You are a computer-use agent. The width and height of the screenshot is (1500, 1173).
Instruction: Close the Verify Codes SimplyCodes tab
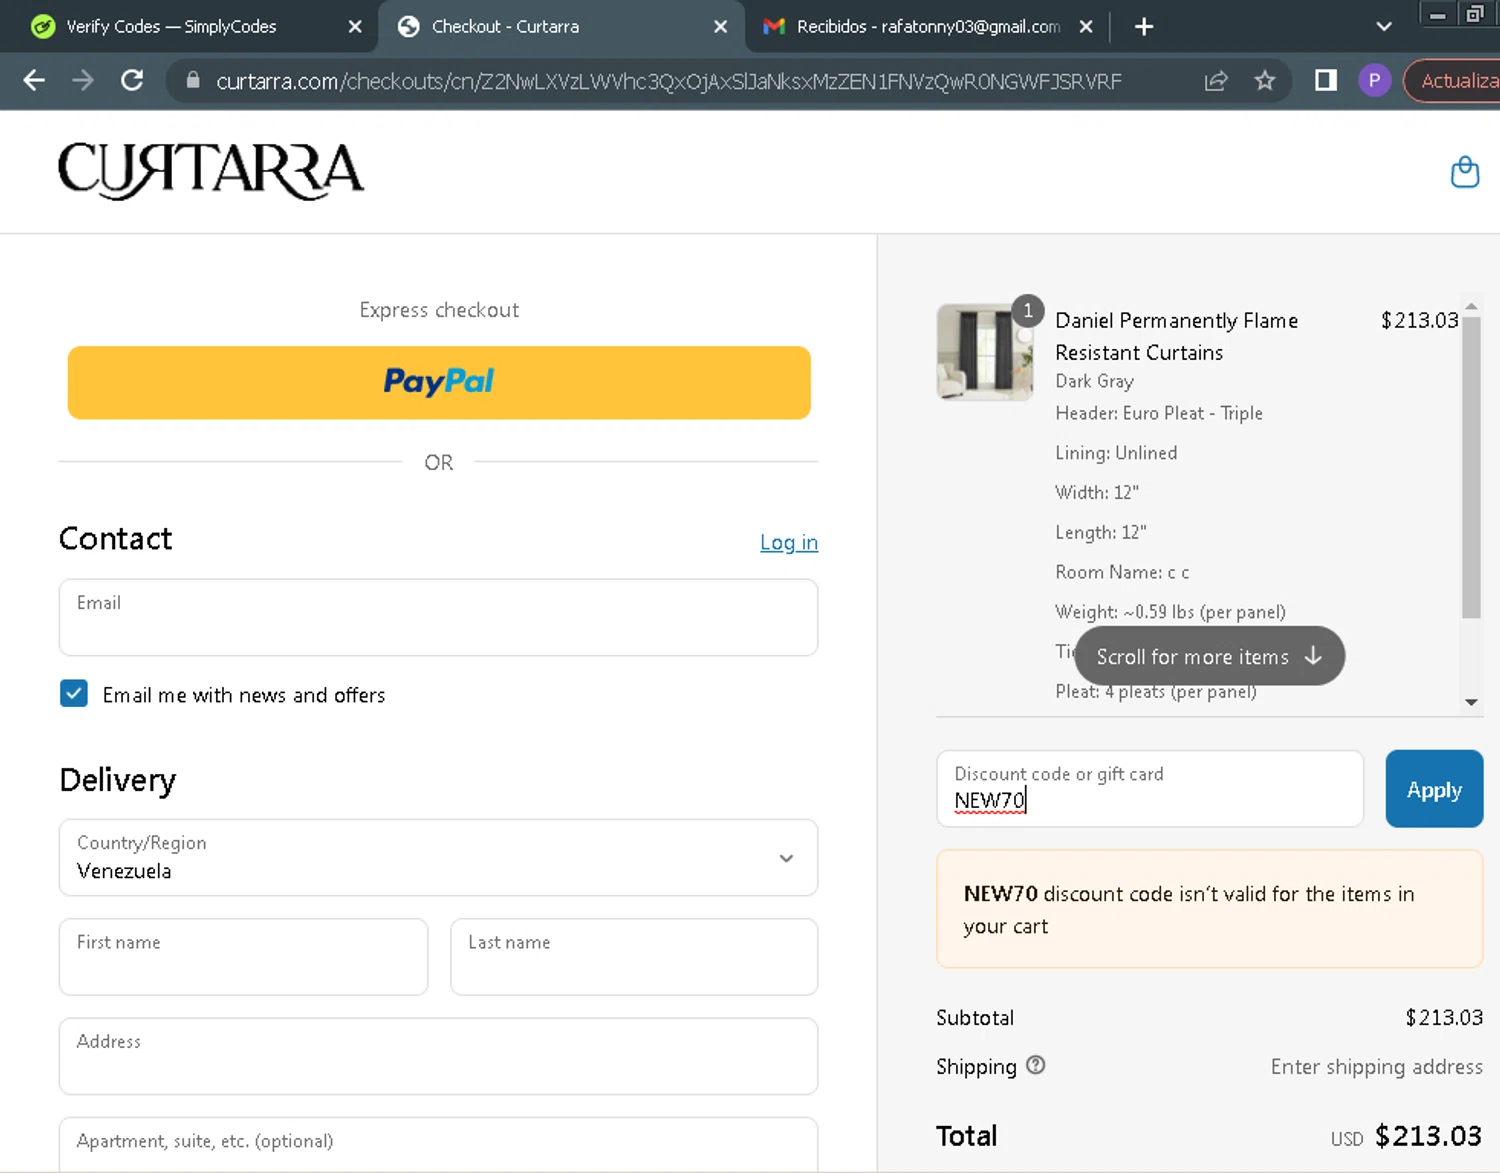[x=355, y=27]
